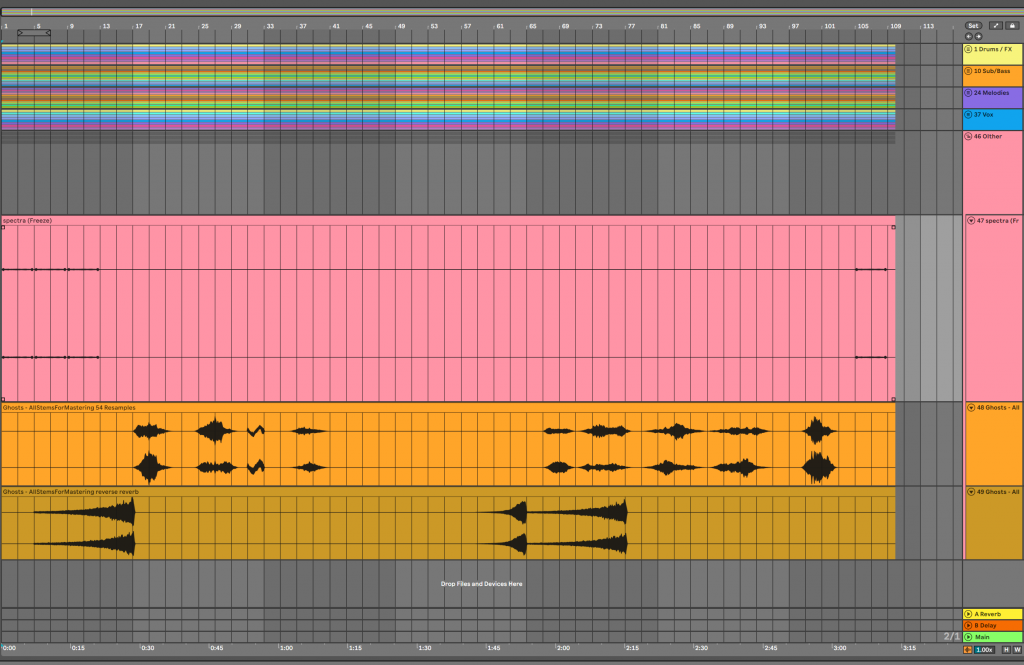1024x665 pixels.
Task: Unfold the 1 Drums / FX group
Action: pos(969,49)
